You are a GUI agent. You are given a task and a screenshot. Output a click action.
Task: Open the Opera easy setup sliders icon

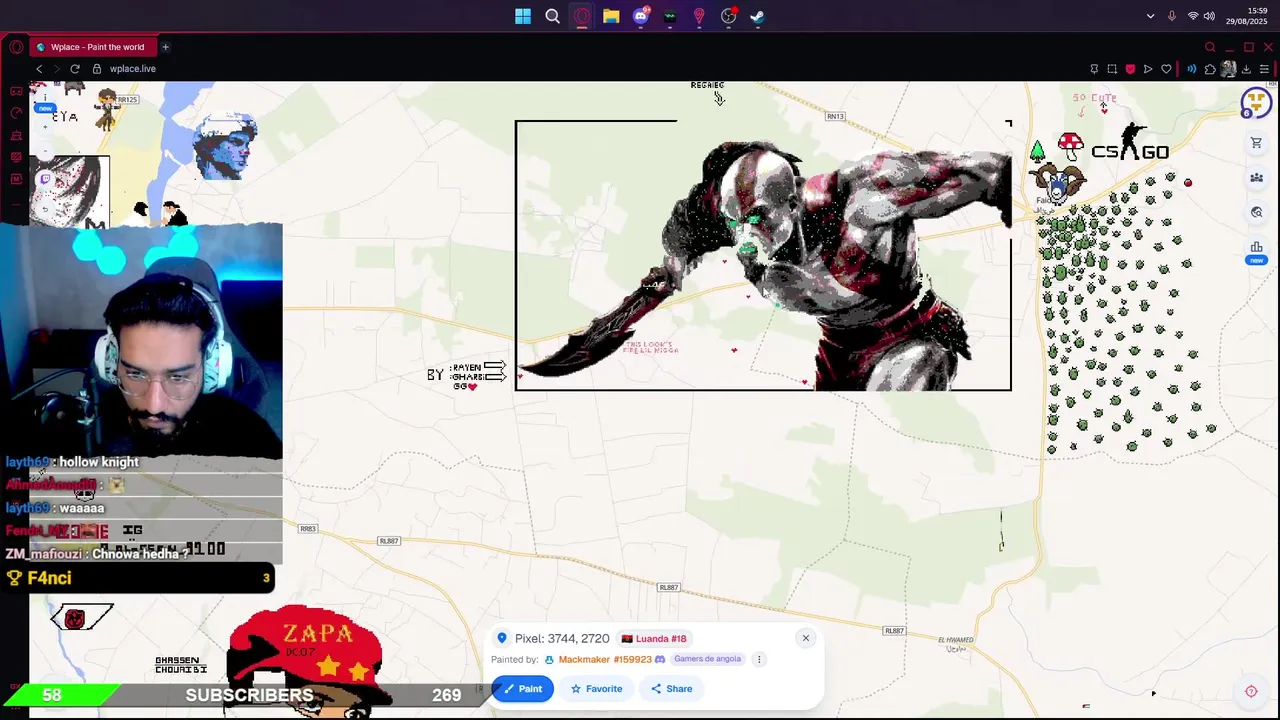tap(1264, 69)
